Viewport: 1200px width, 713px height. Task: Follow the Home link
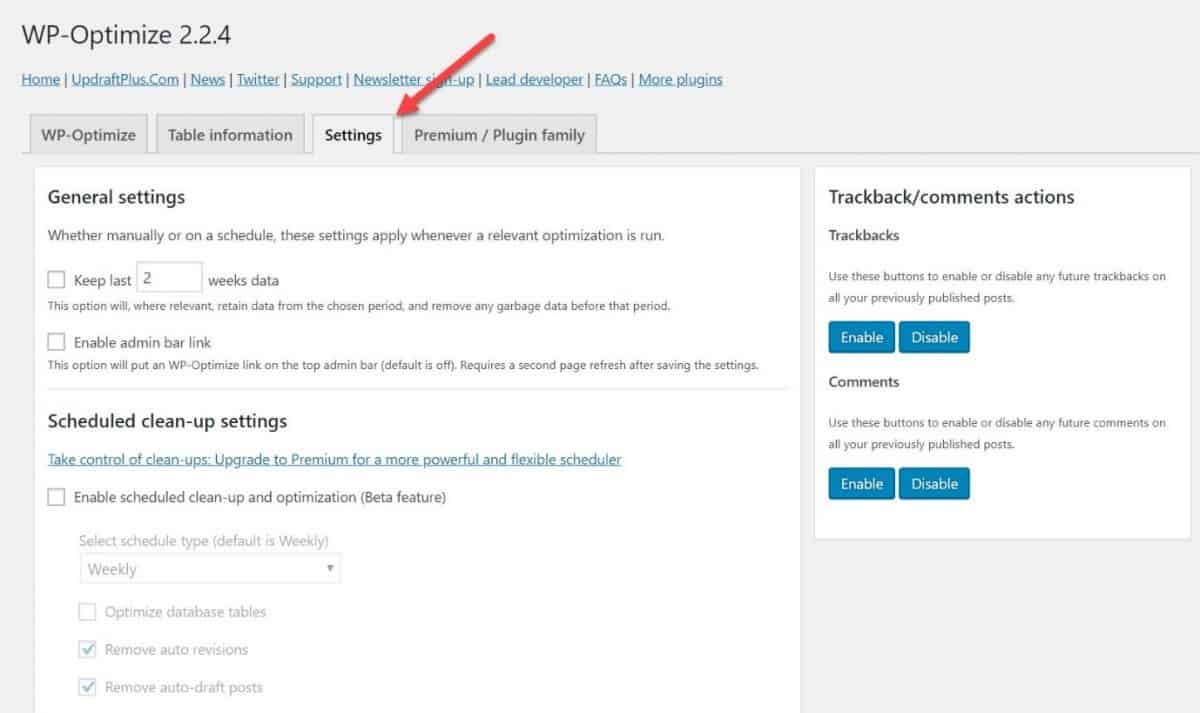[x=41, y=79]
